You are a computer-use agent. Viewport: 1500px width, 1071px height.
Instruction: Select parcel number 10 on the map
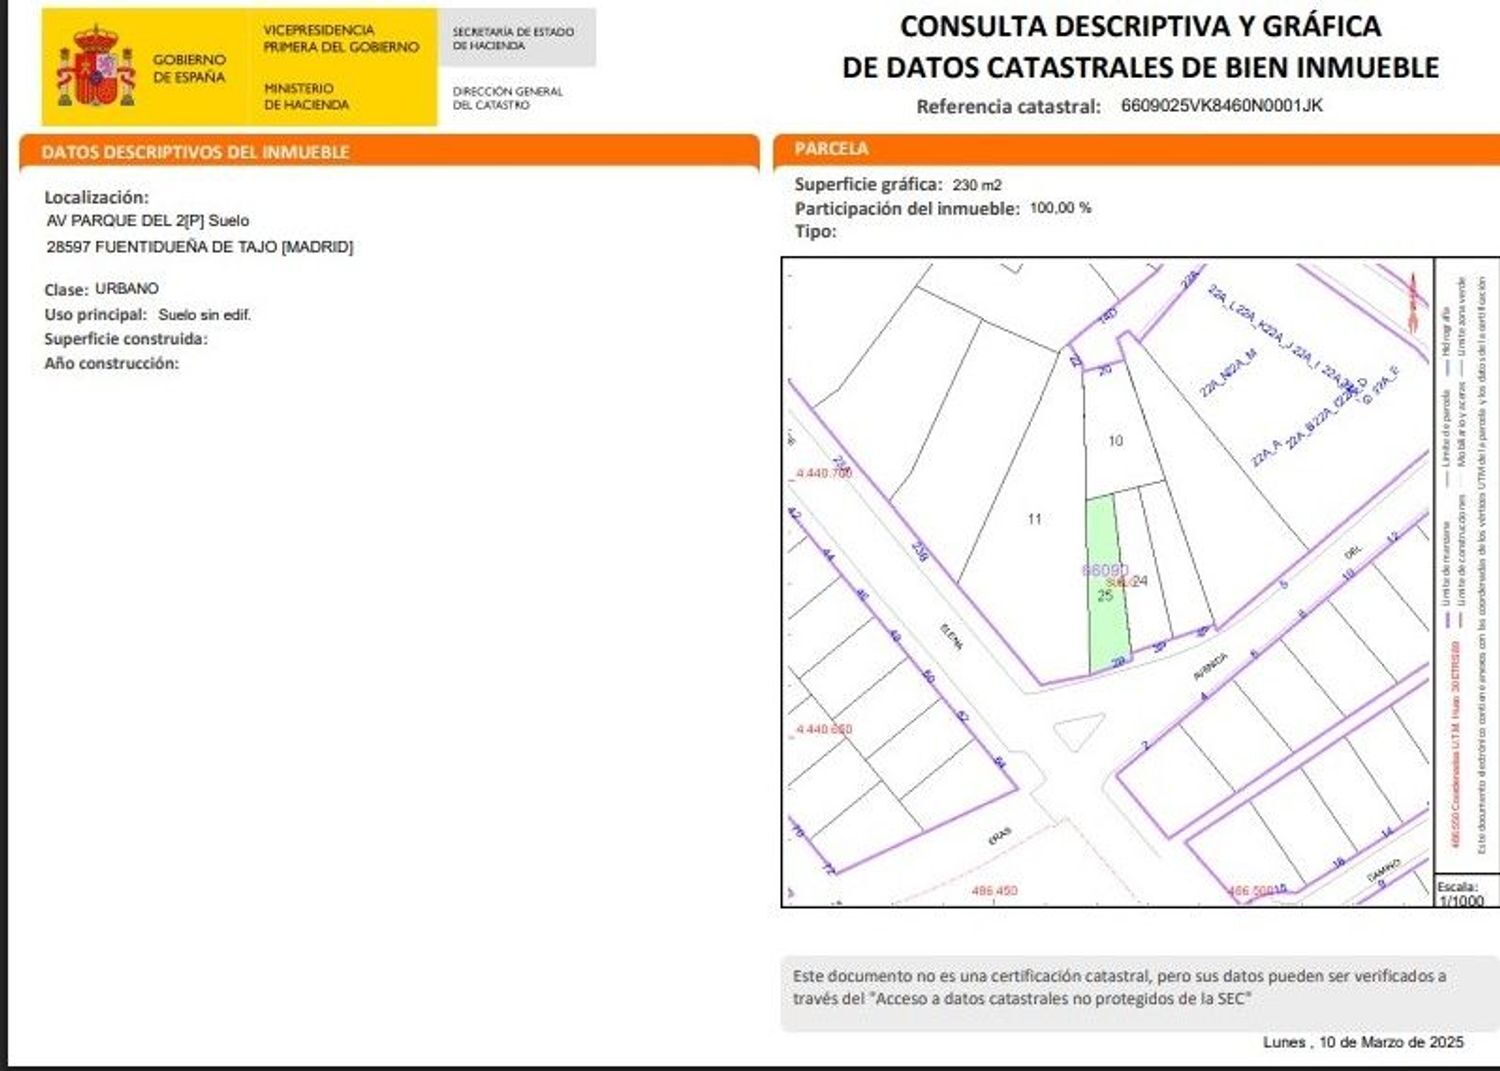[x=1115, y=440]
